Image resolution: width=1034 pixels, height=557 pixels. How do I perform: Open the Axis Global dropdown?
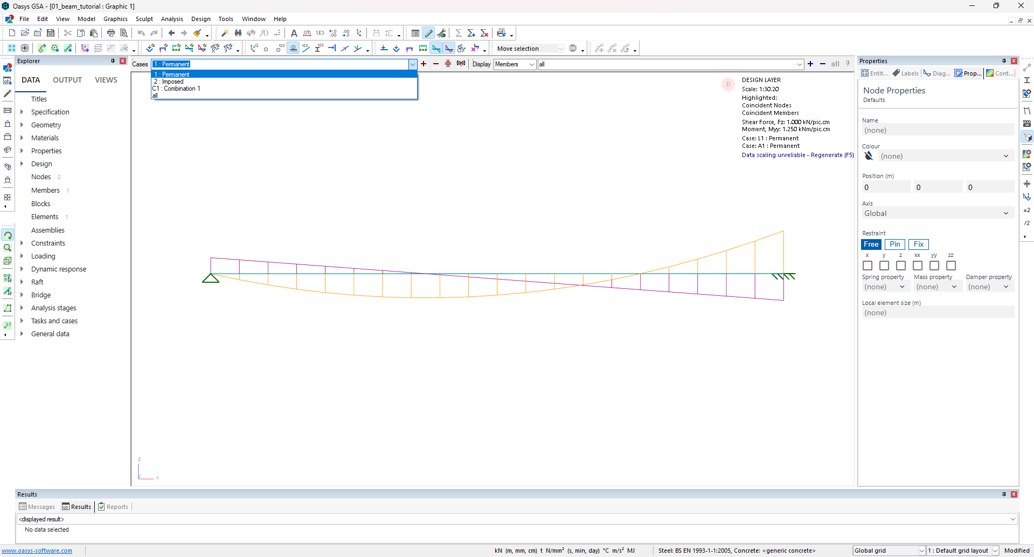(x=937, y=213)
